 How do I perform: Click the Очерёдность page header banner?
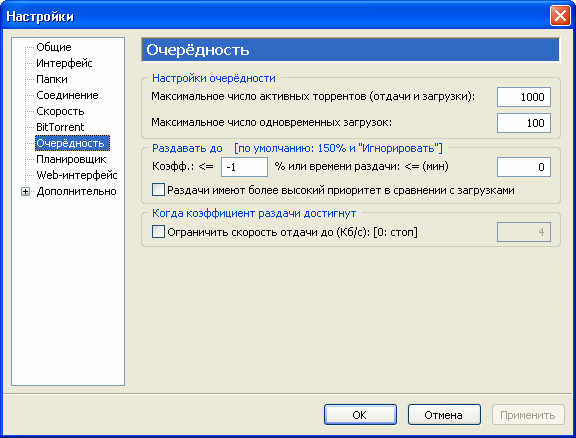tap(350, 50)
